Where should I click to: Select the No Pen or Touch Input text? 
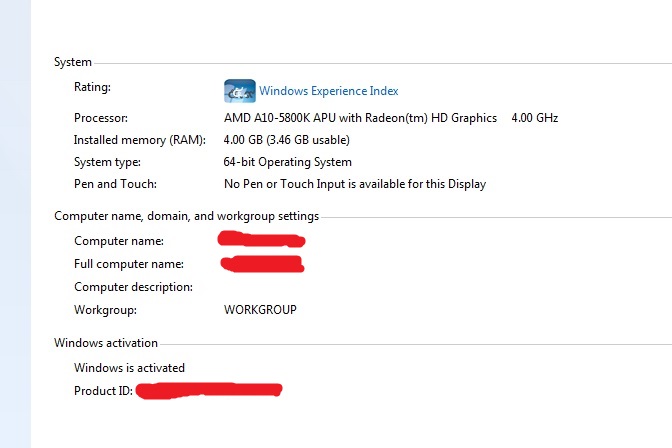(x=354, y=184)
